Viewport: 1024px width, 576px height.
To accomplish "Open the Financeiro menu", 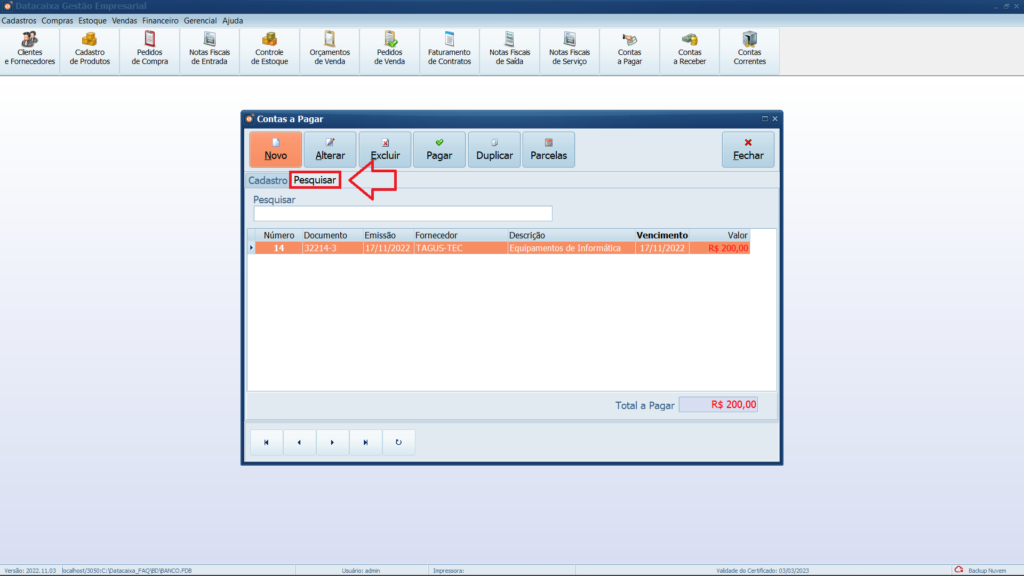I will click(x=160, y=20).
